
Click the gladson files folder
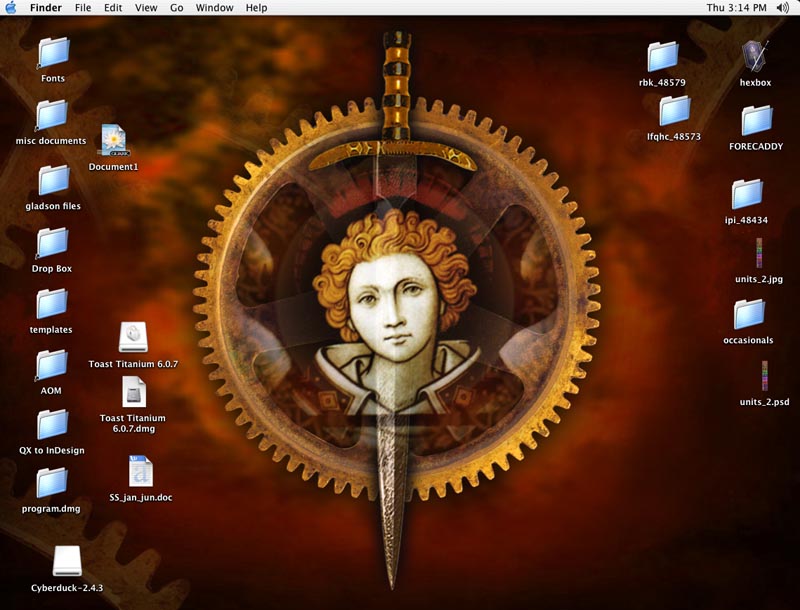(x=53, y=180)
